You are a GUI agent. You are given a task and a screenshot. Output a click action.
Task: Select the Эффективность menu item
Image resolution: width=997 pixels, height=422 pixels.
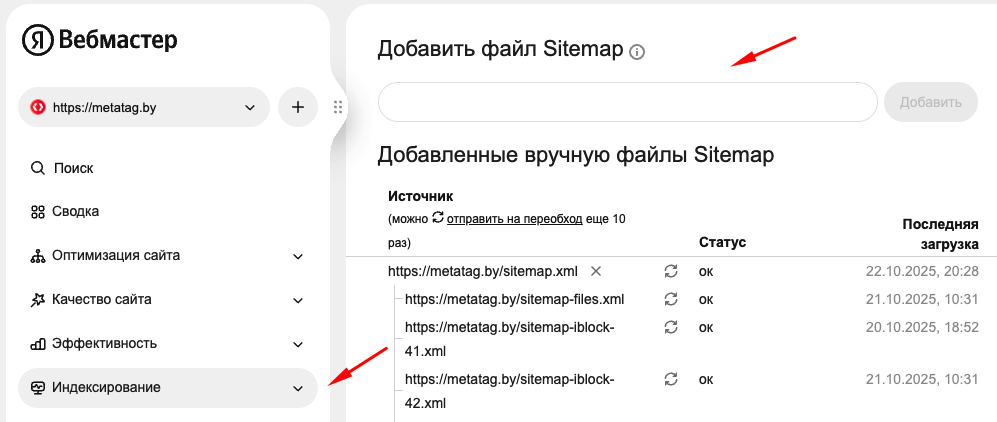tap(168, 344)
